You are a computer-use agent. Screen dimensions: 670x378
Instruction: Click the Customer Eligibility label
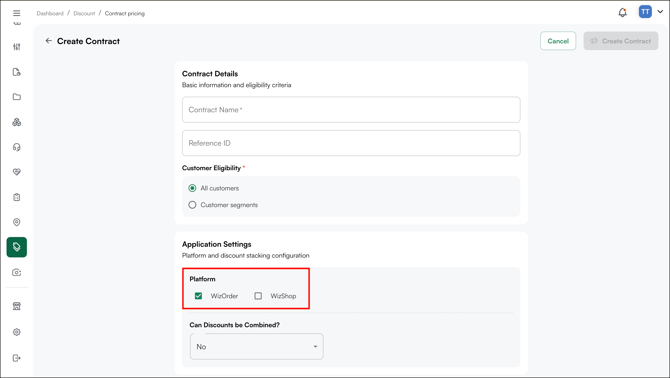click(x=212, y=168)
